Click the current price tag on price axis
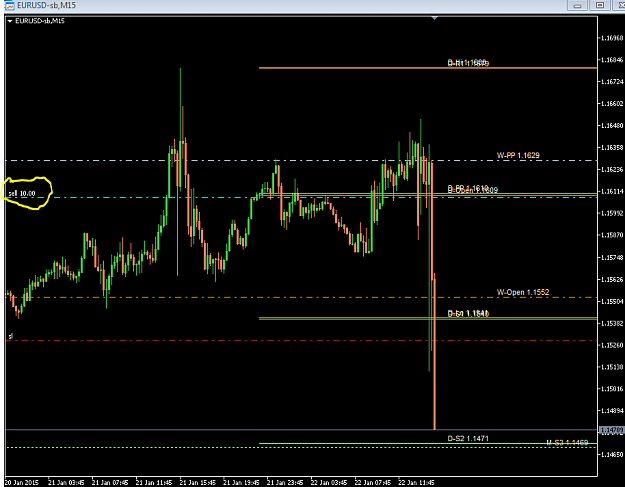The width and height of the screenshot is (625, 487). click(x=612, y=430)
